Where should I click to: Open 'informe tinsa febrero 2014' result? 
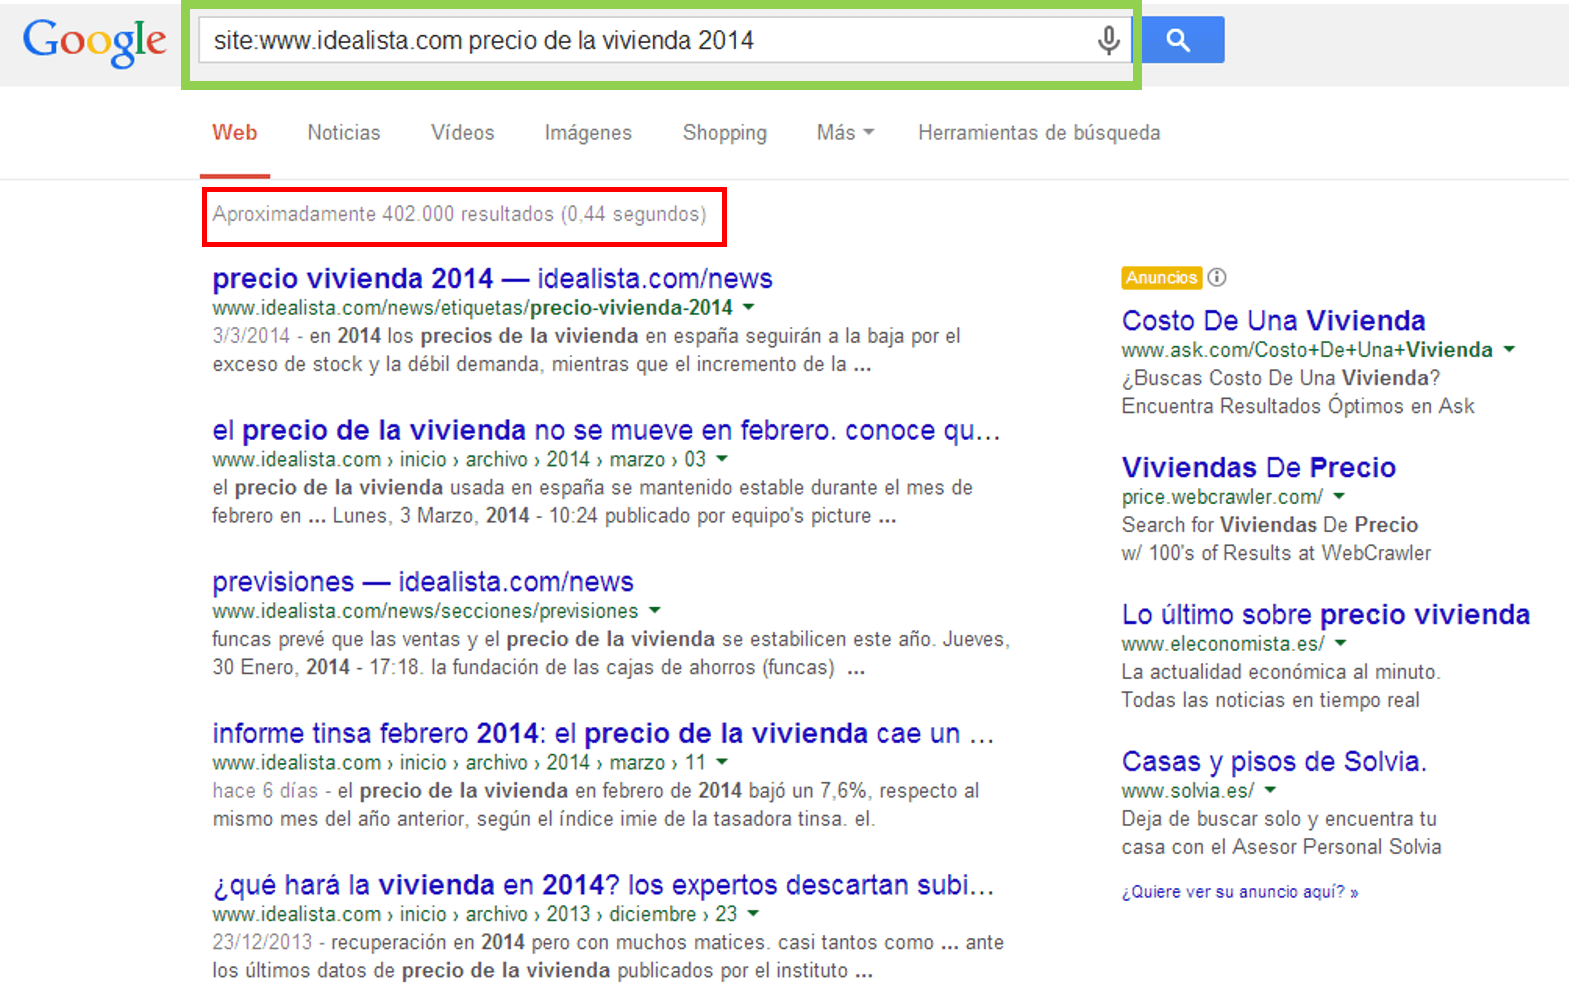click(x=603, y=733)
